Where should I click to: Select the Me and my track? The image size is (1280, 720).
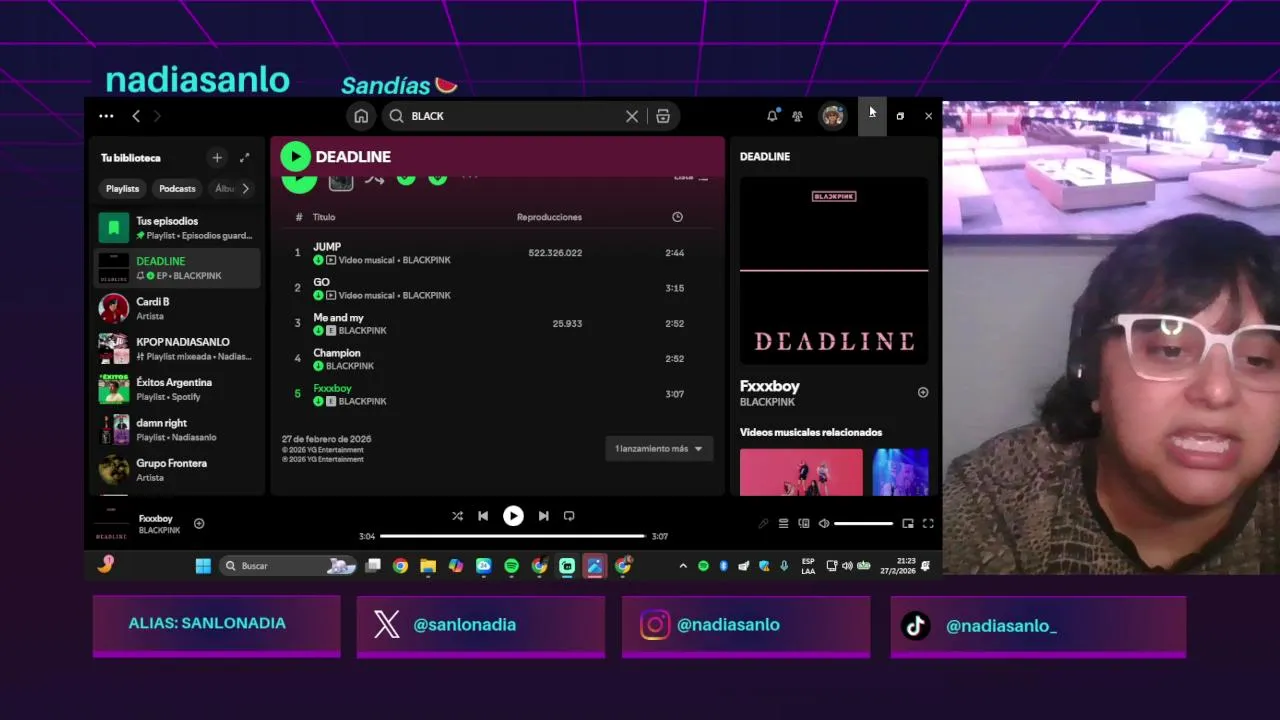338,318
